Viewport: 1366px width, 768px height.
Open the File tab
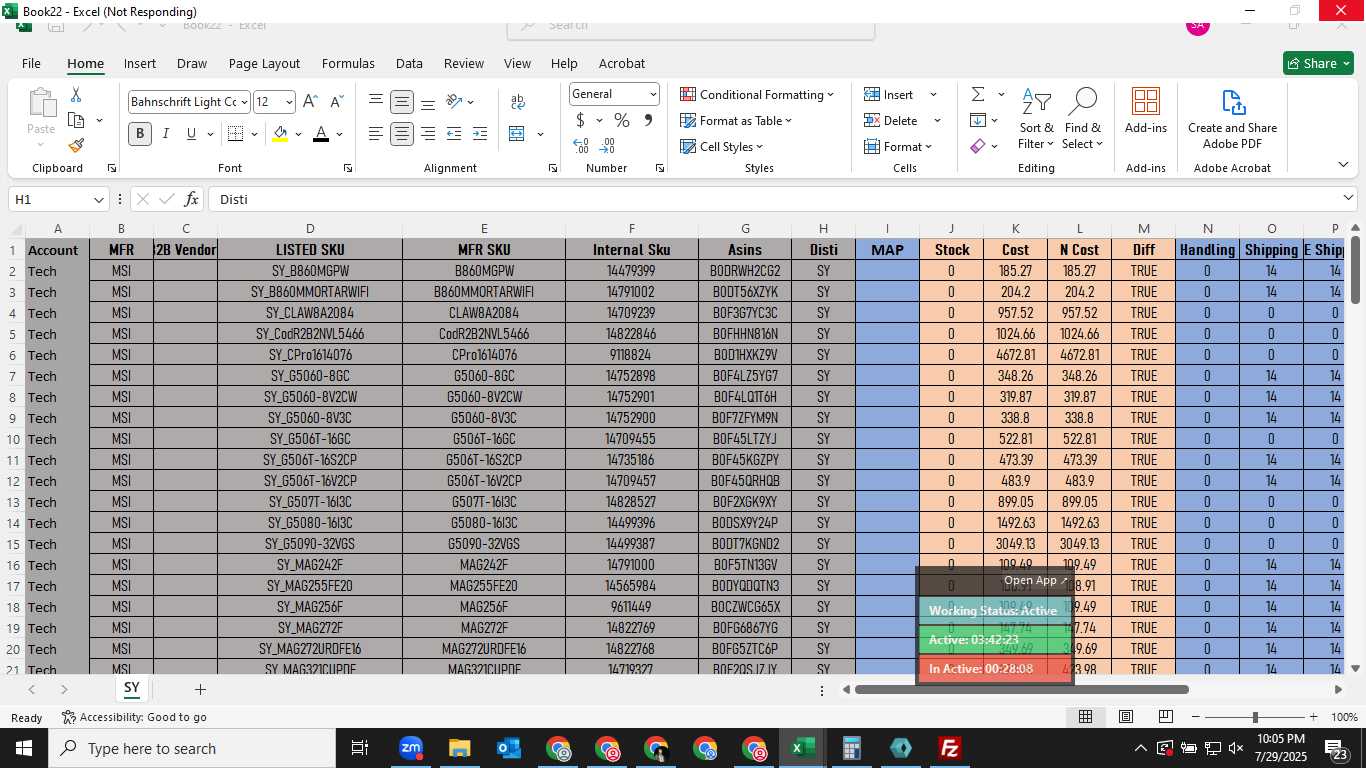coord(31,63)
